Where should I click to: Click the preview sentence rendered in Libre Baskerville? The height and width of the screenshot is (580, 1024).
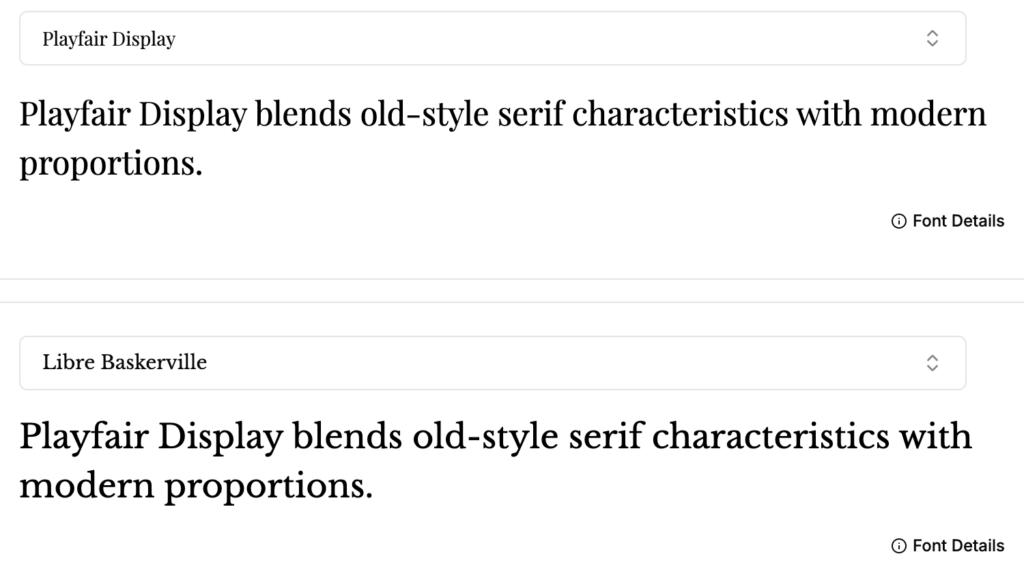[x=495, y=437]
